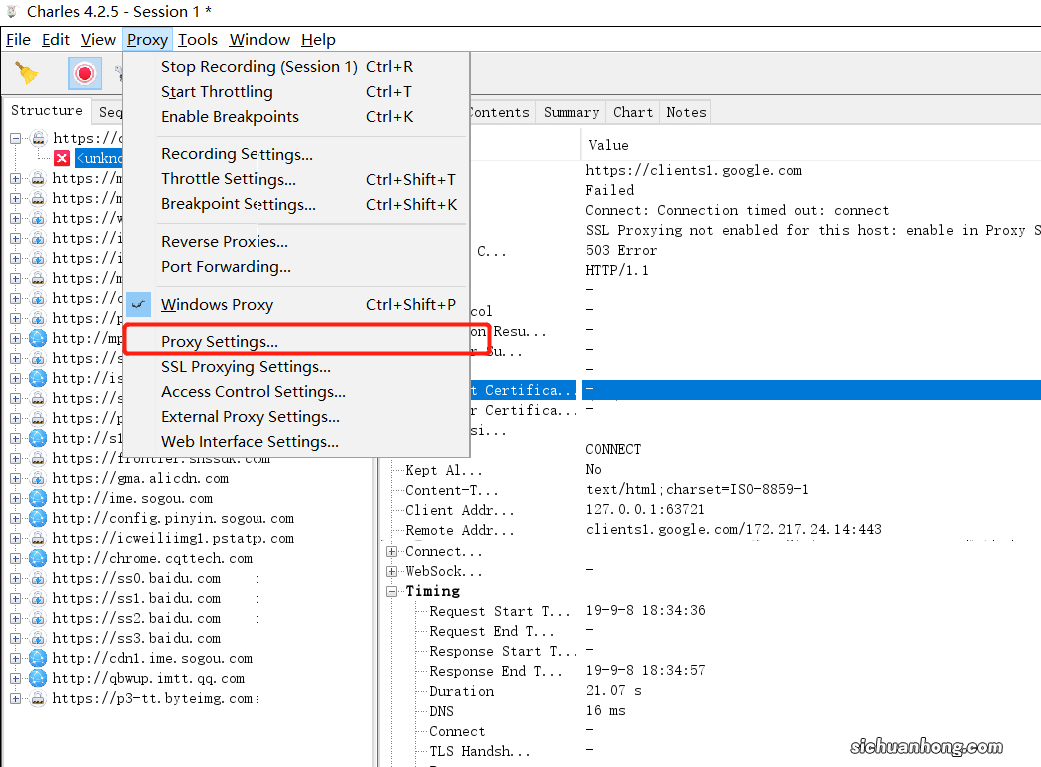
Task: Collapse the Timing section in overview
Action: [392, 591]
